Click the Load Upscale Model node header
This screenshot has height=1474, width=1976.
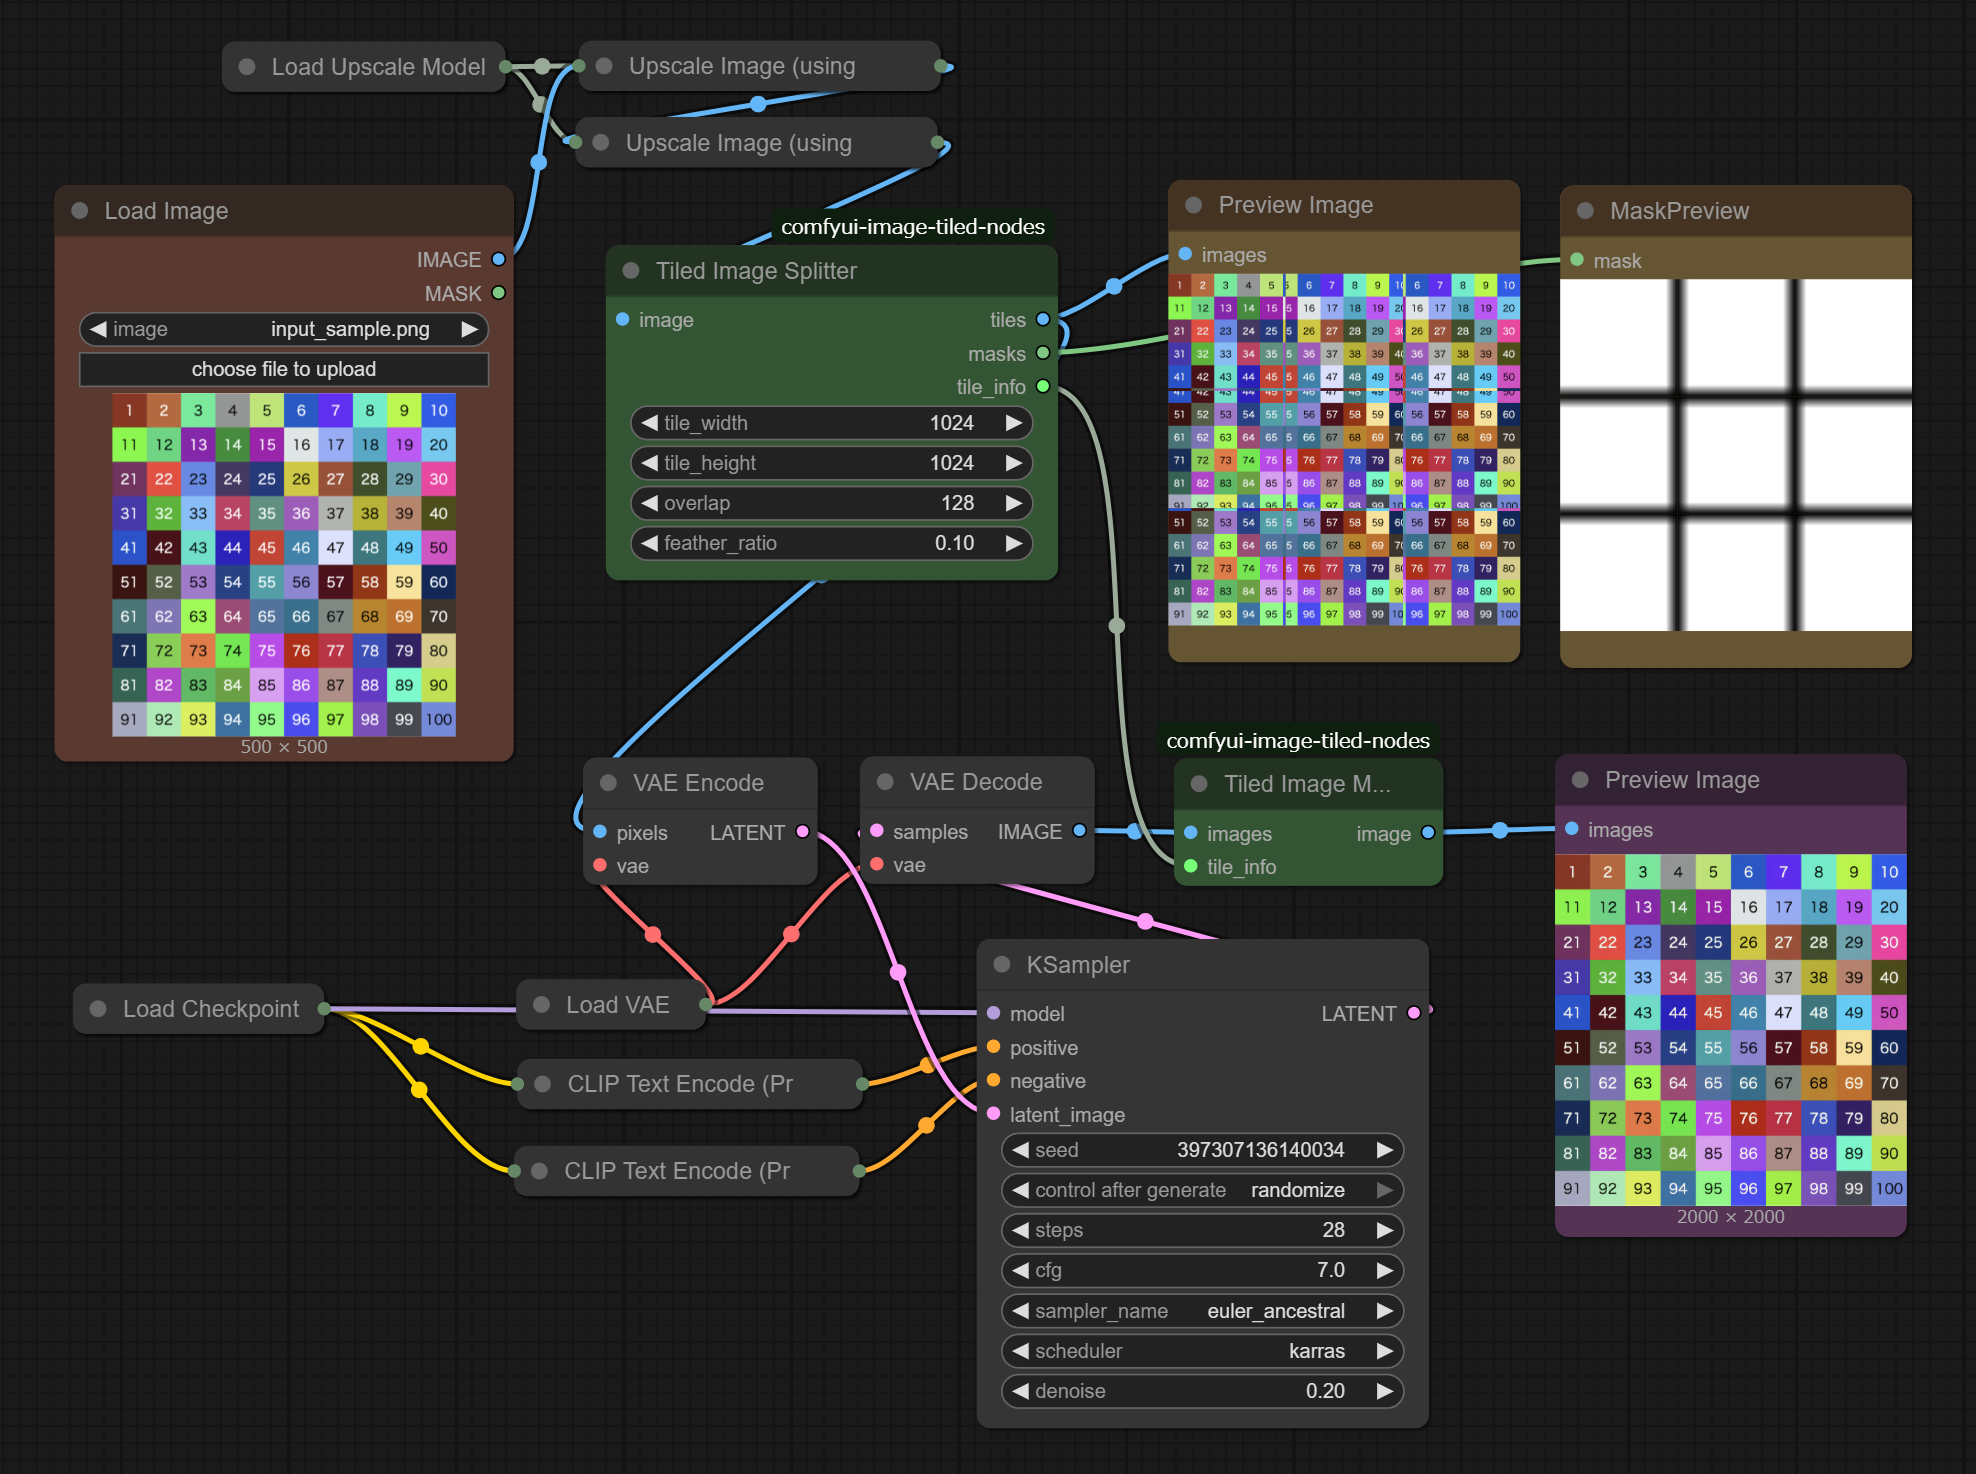click(x=377, y=67)
